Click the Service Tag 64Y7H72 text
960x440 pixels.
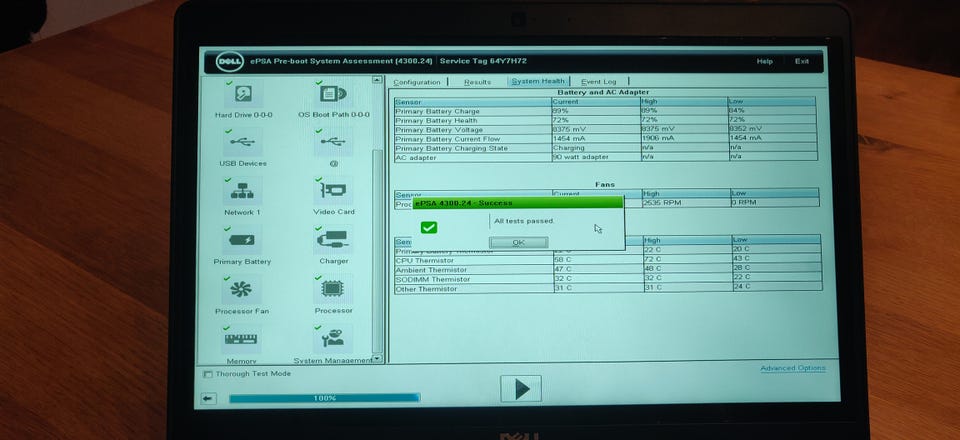pyautogui.click(x=483, y=61)
